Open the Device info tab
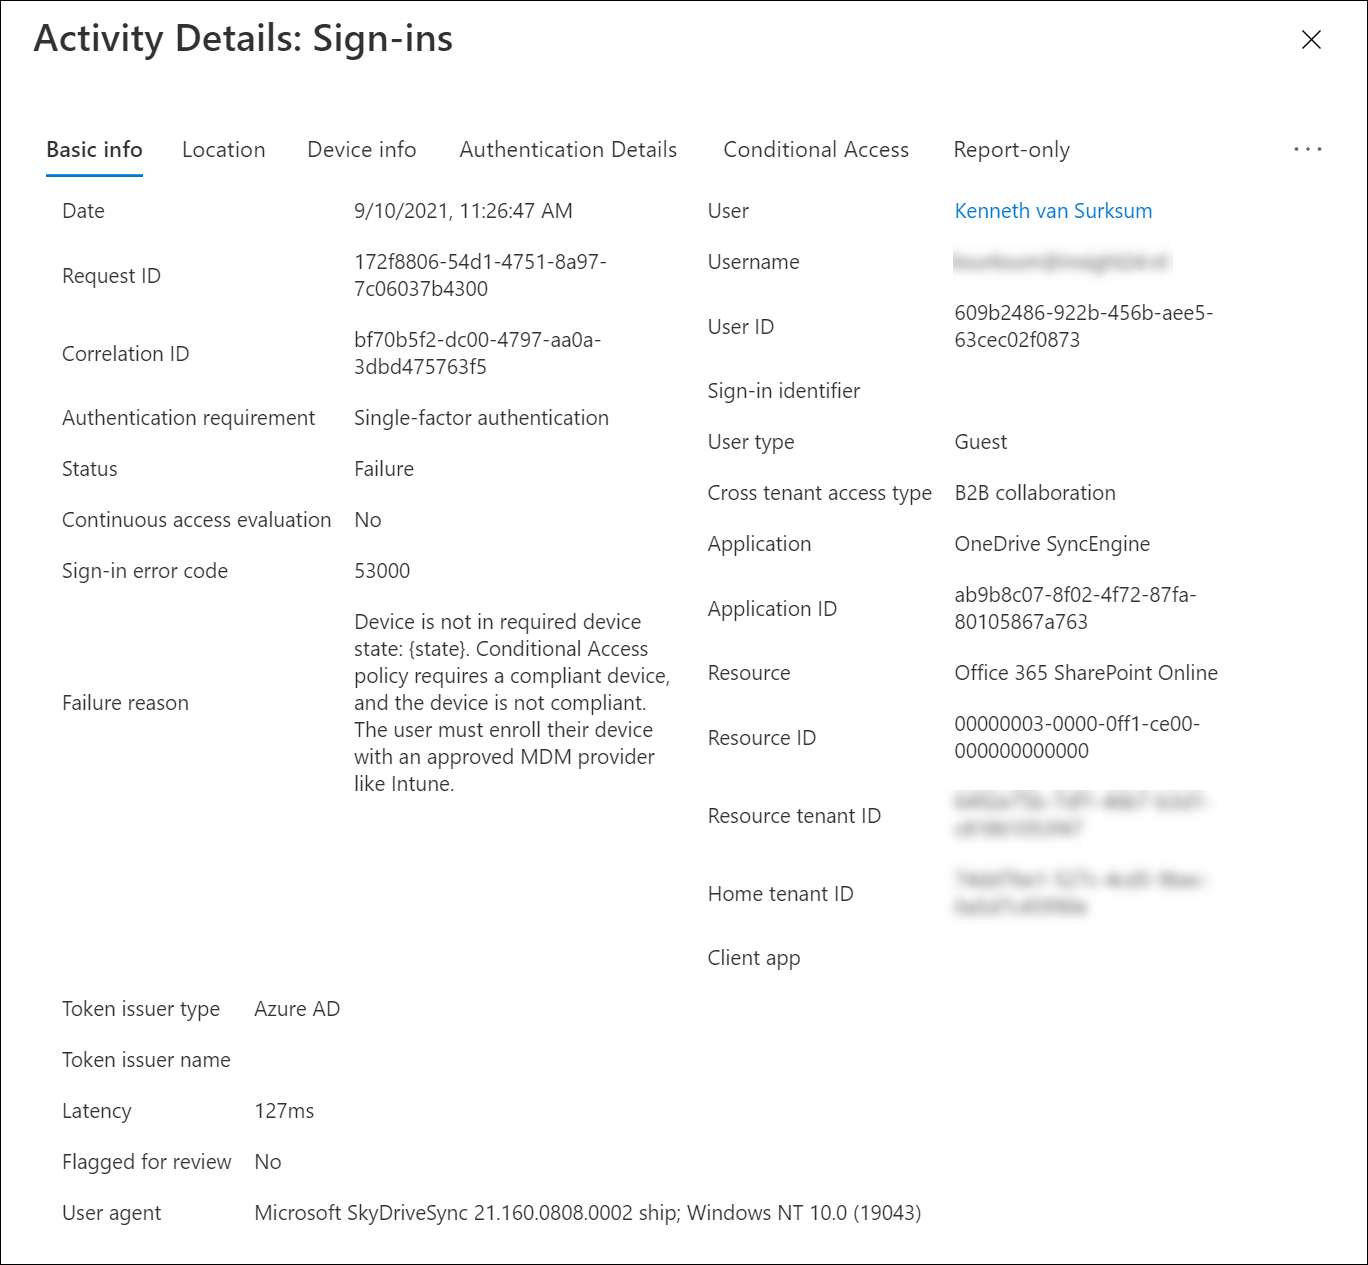 point(362,150)
